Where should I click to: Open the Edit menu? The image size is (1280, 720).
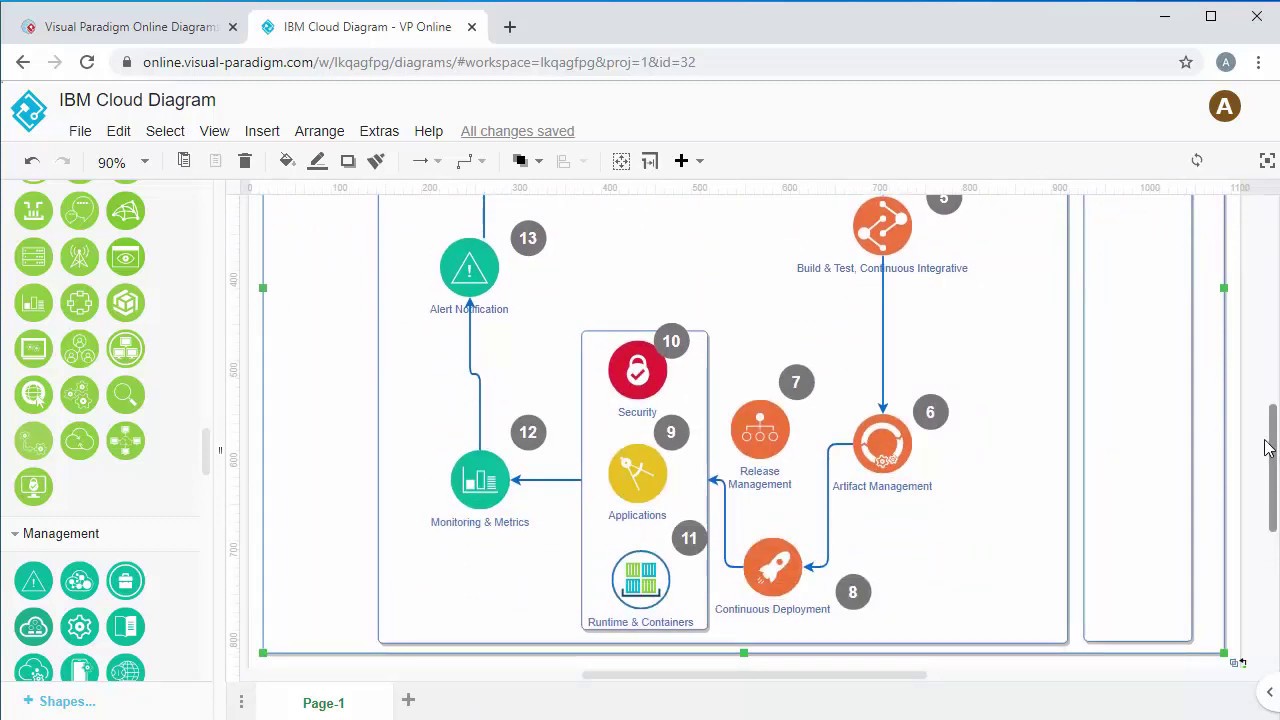tap(118, 131)
